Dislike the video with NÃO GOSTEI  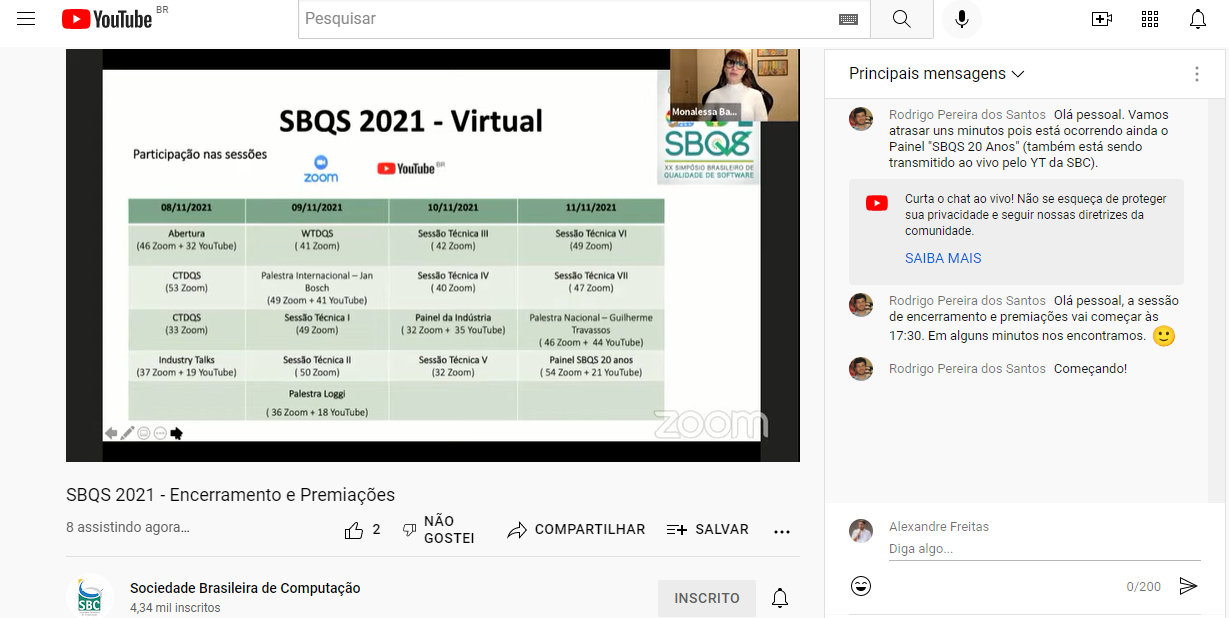pyautogui.click(x=438, y=530)
